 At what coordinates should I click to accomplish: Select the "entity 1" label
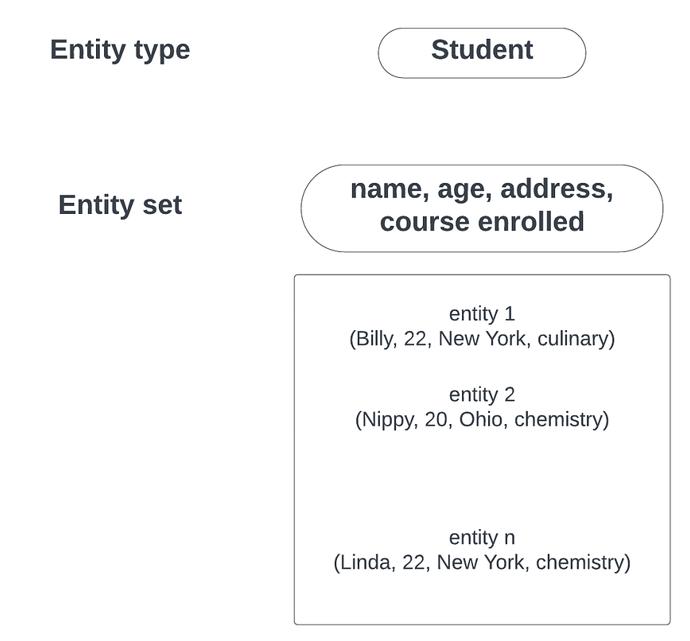(x=482, y=314)
